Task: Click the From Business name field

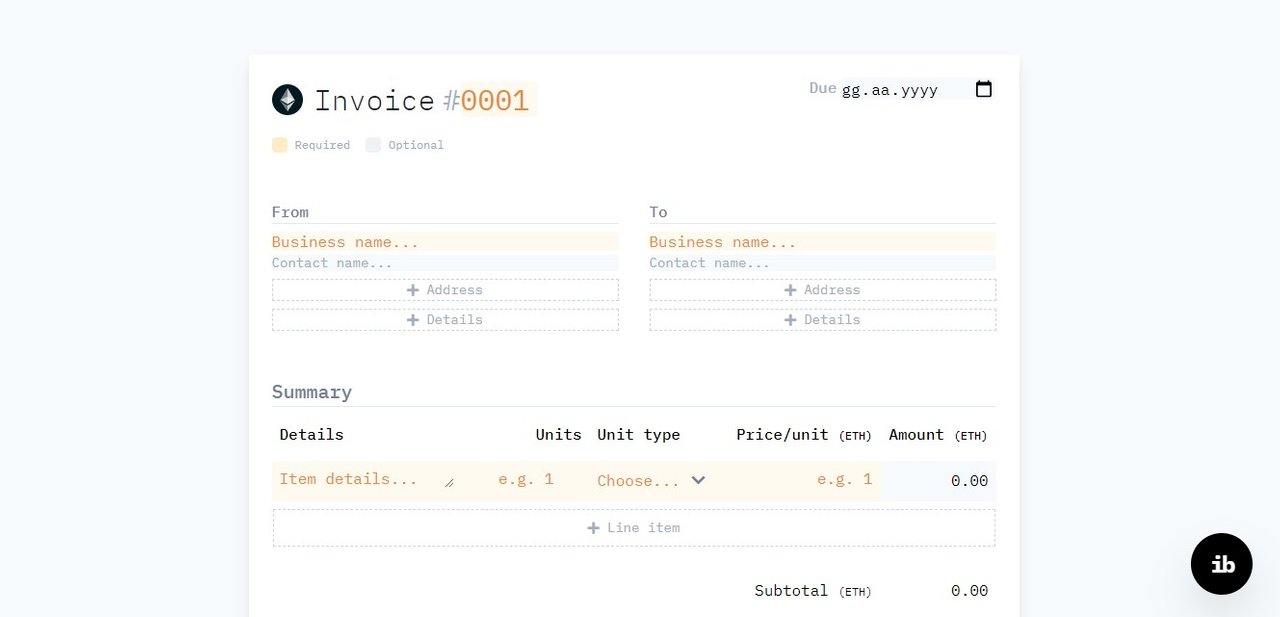Action: click(445, 242)
